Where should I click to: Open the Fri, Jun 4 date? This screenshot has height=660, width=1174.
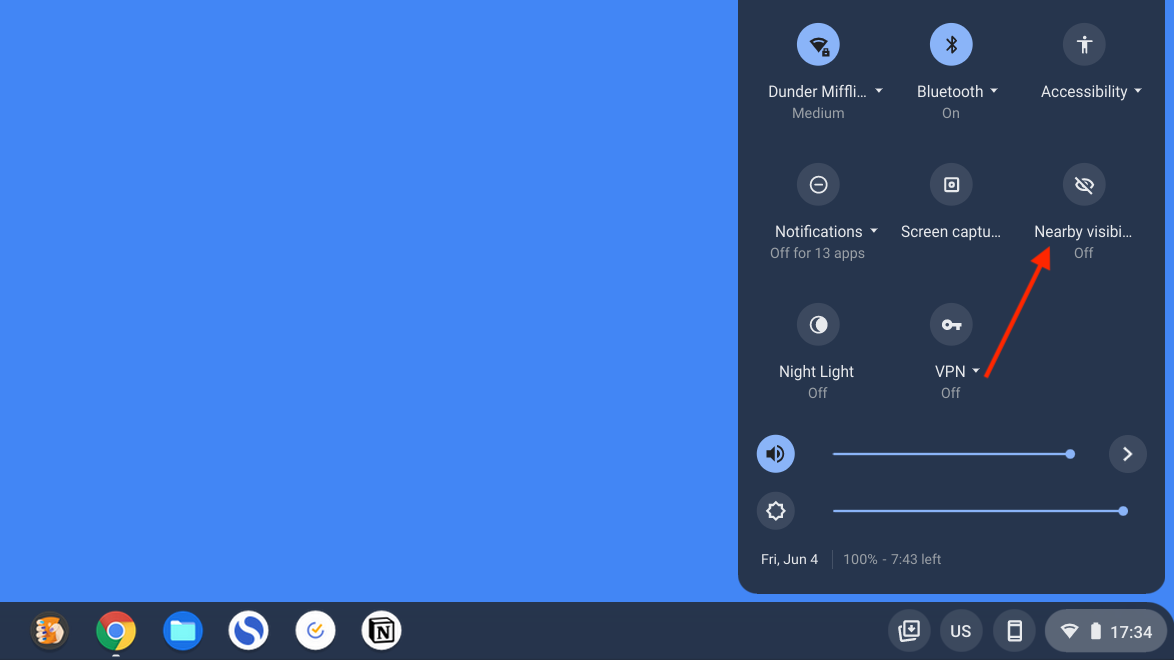[x=789, y=560]
